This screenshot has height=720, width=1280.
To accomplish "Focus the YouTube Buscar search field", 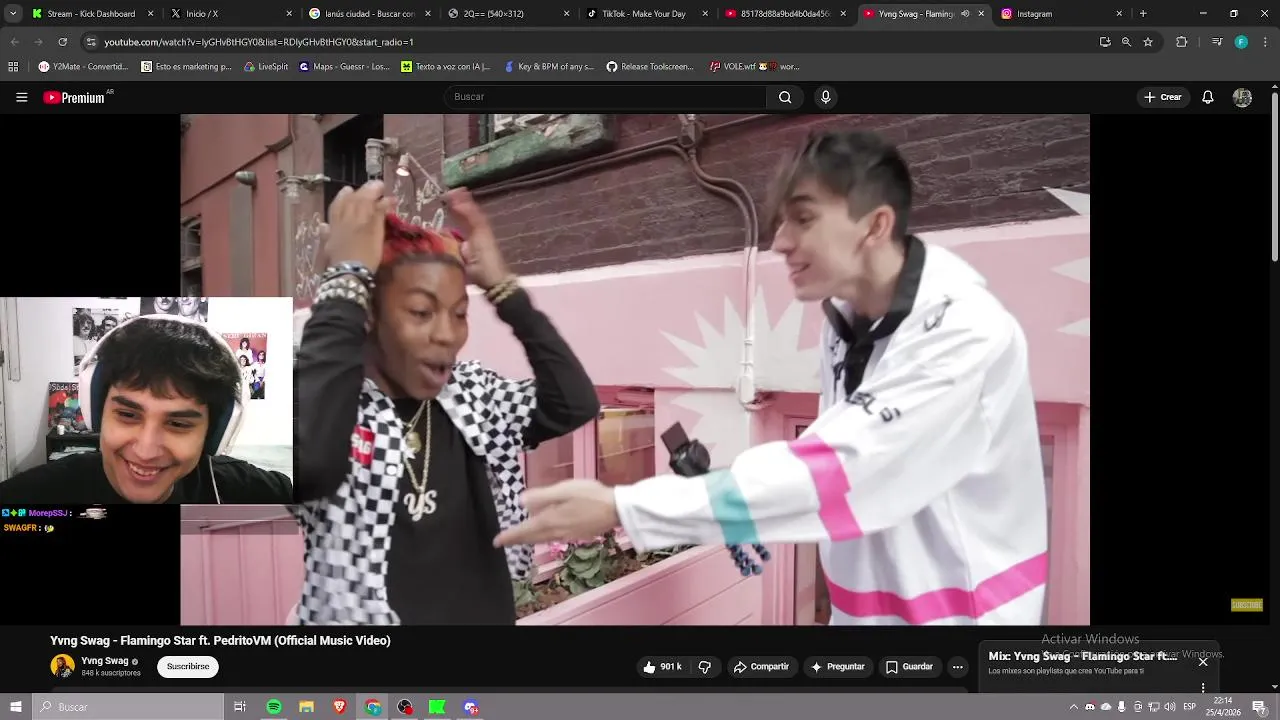I will click(x=605, y=97).
